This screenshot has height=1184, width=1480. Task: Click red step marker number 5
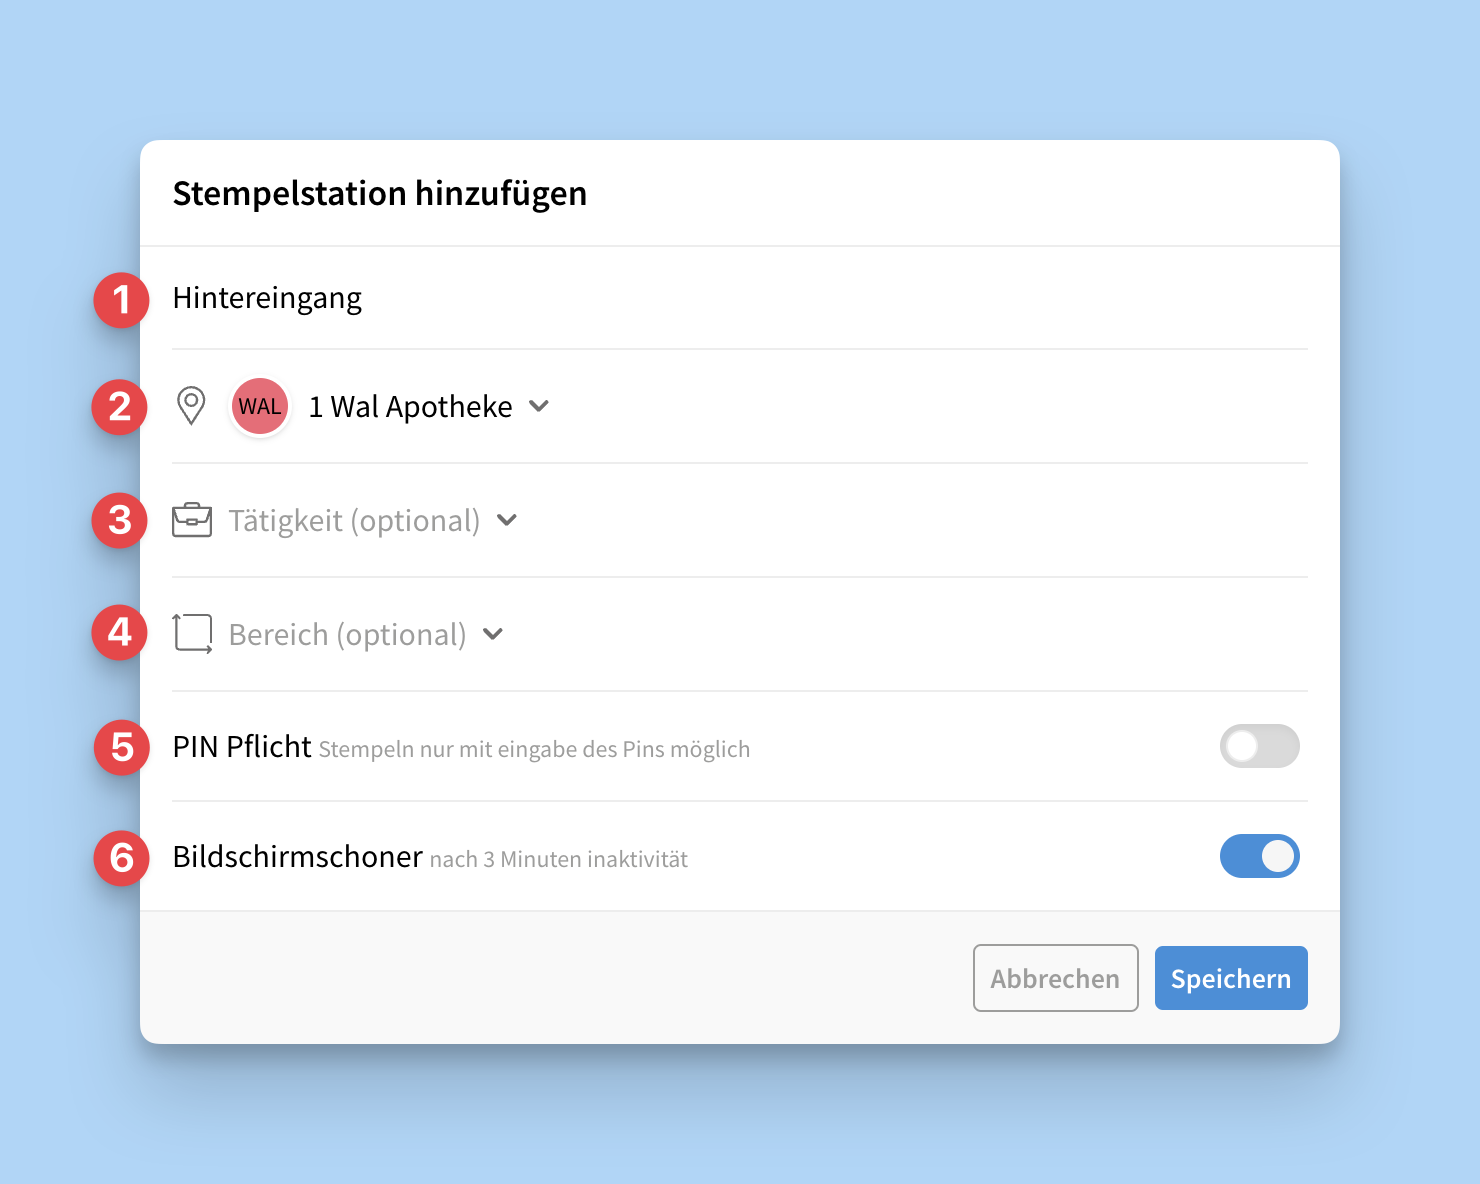pyautogui.click(x=122, y=747)
